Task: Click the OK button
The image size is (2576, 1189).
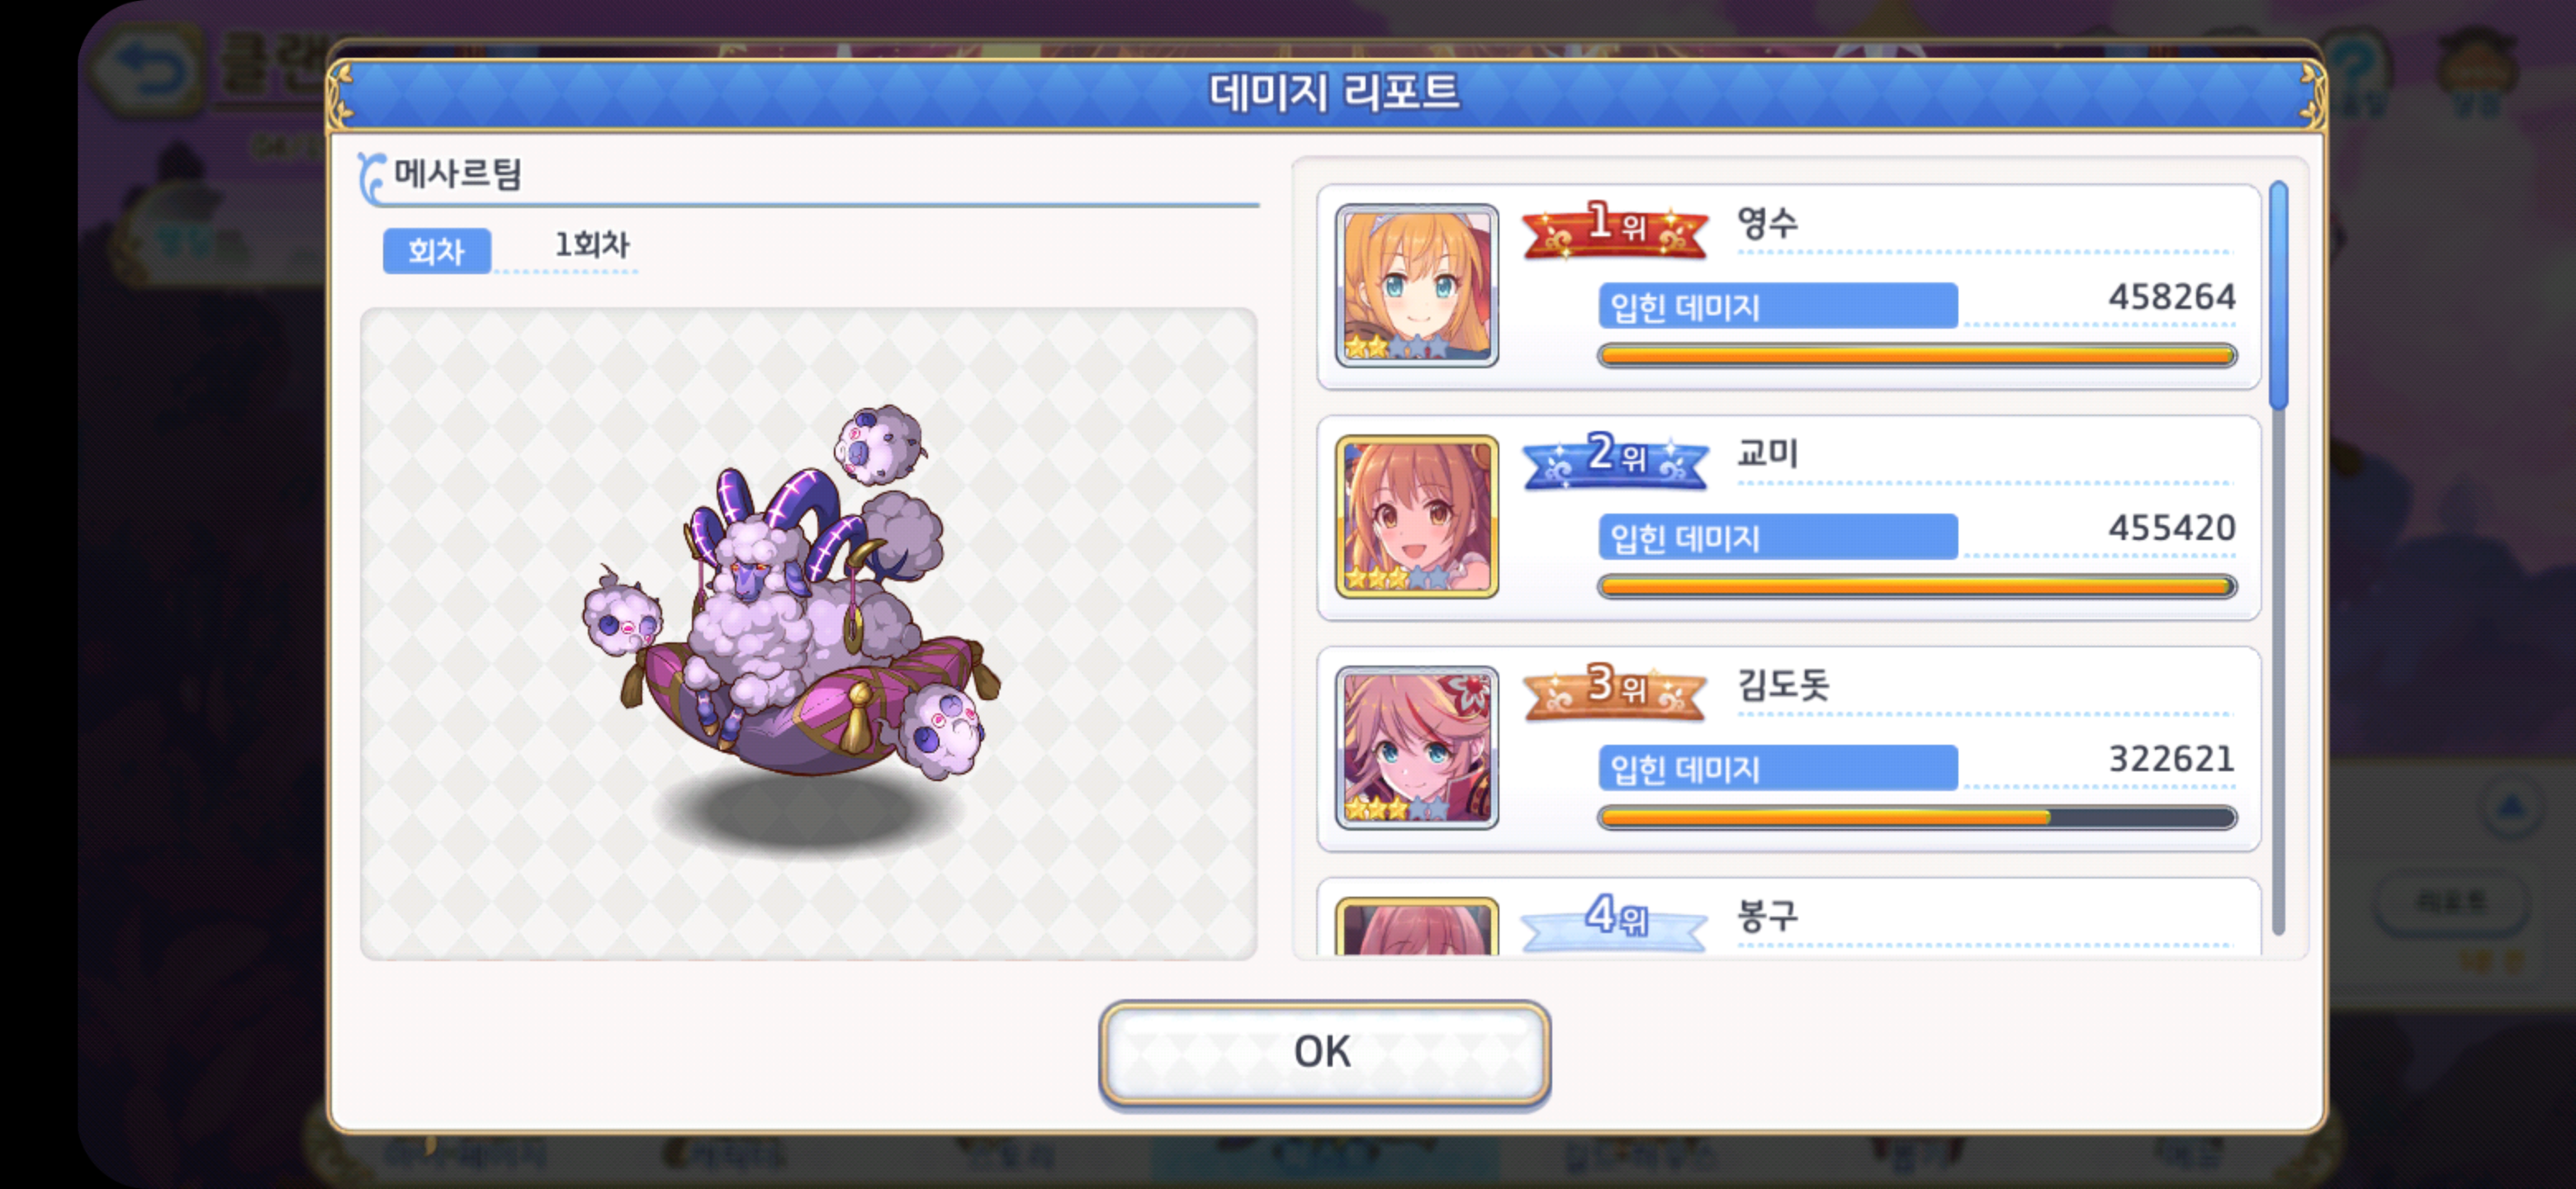Action: click(x=1324, y=1053)
